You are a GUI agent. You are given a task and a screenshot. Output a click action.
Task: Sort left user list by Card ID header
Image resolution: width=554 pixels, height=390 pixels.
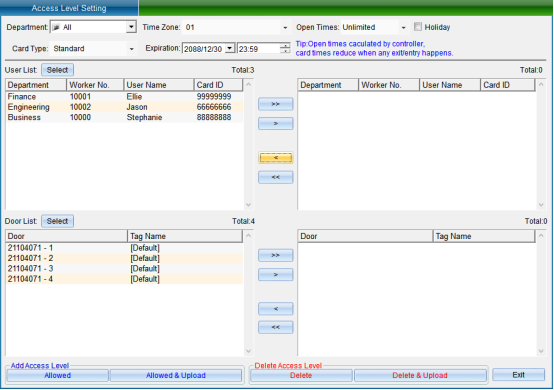point(218,85)
